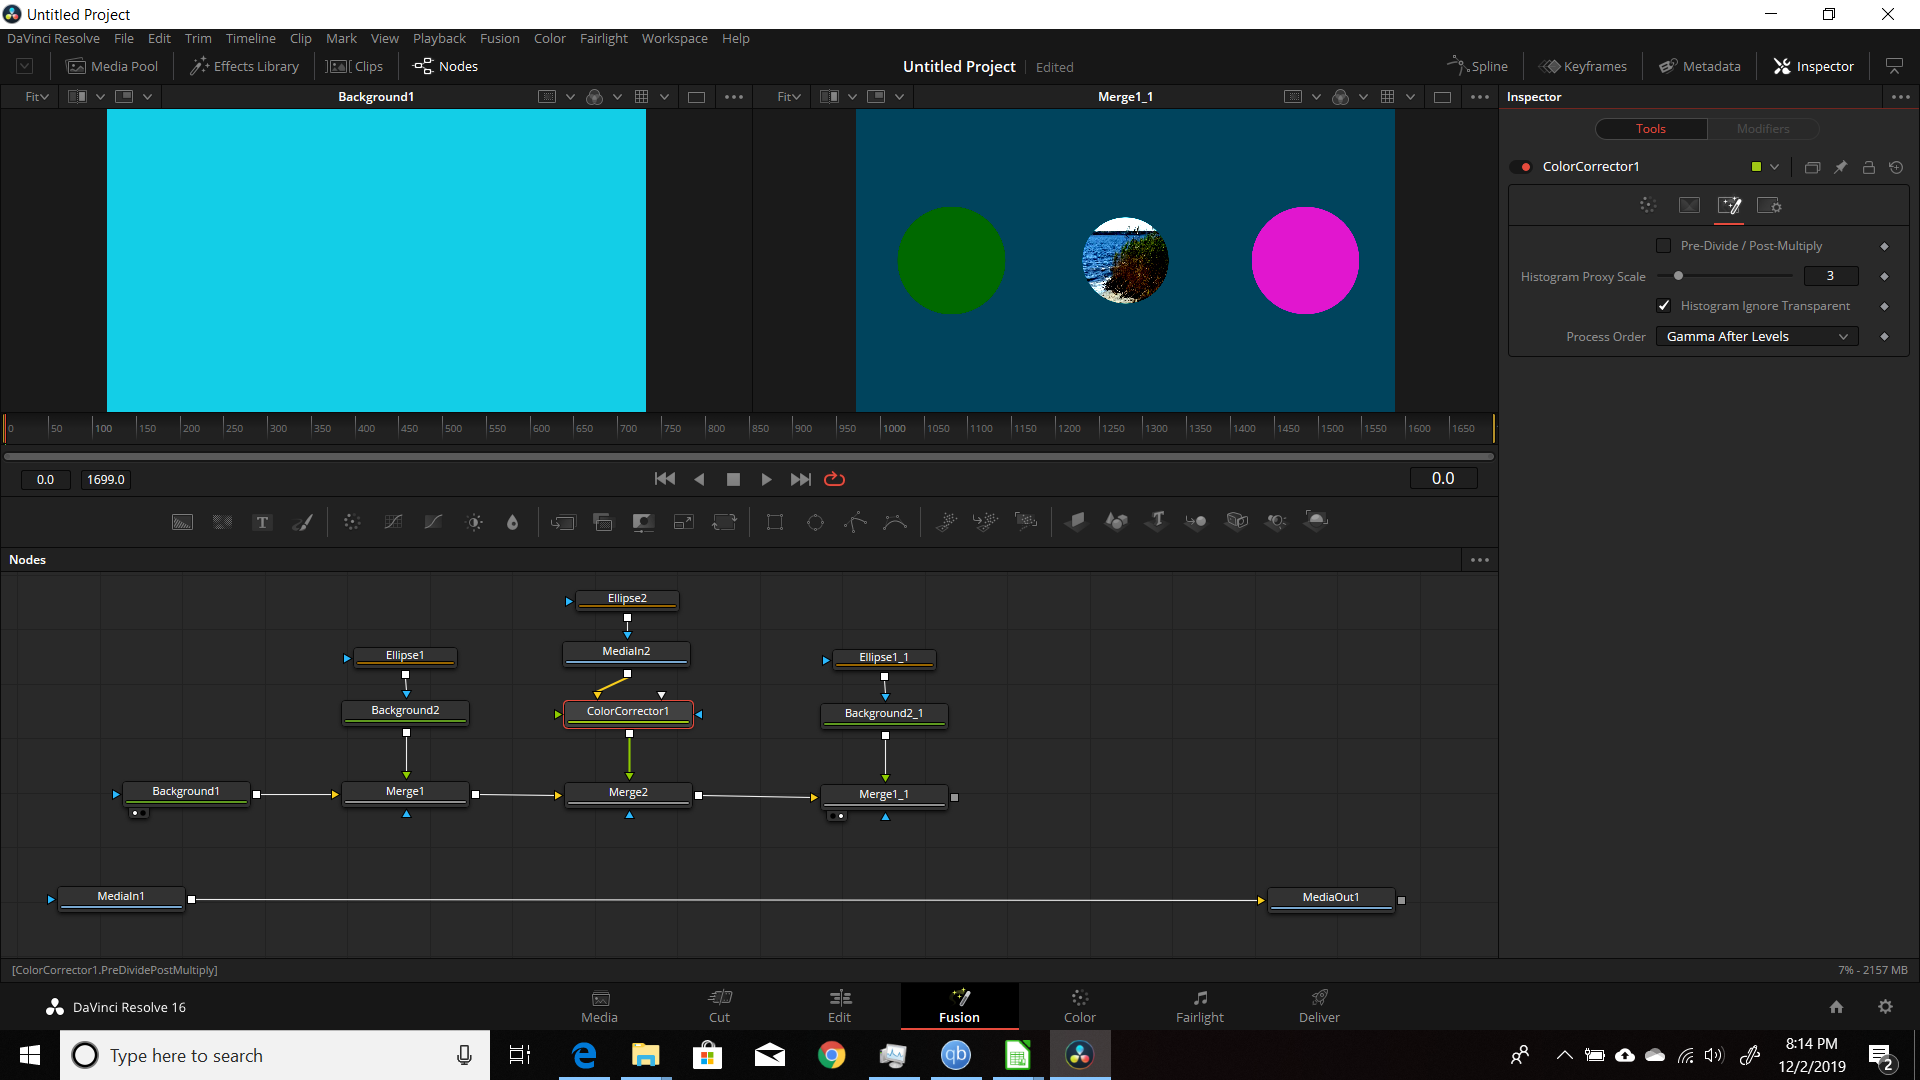Select the Merge1_1 node
Image resolution: width=1920 pixels, height=1080 pixels.
[884, 795]
